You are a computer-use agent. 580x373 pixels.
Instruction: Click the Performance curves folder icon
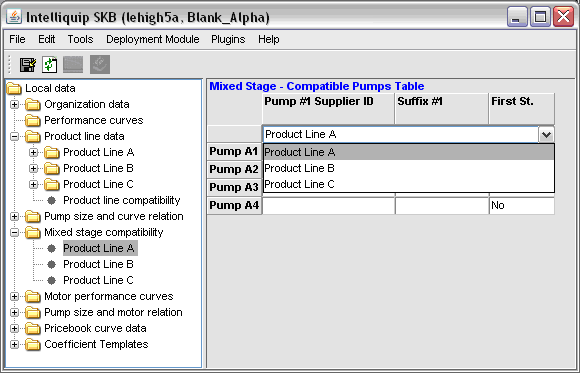[x=33, y=120]
